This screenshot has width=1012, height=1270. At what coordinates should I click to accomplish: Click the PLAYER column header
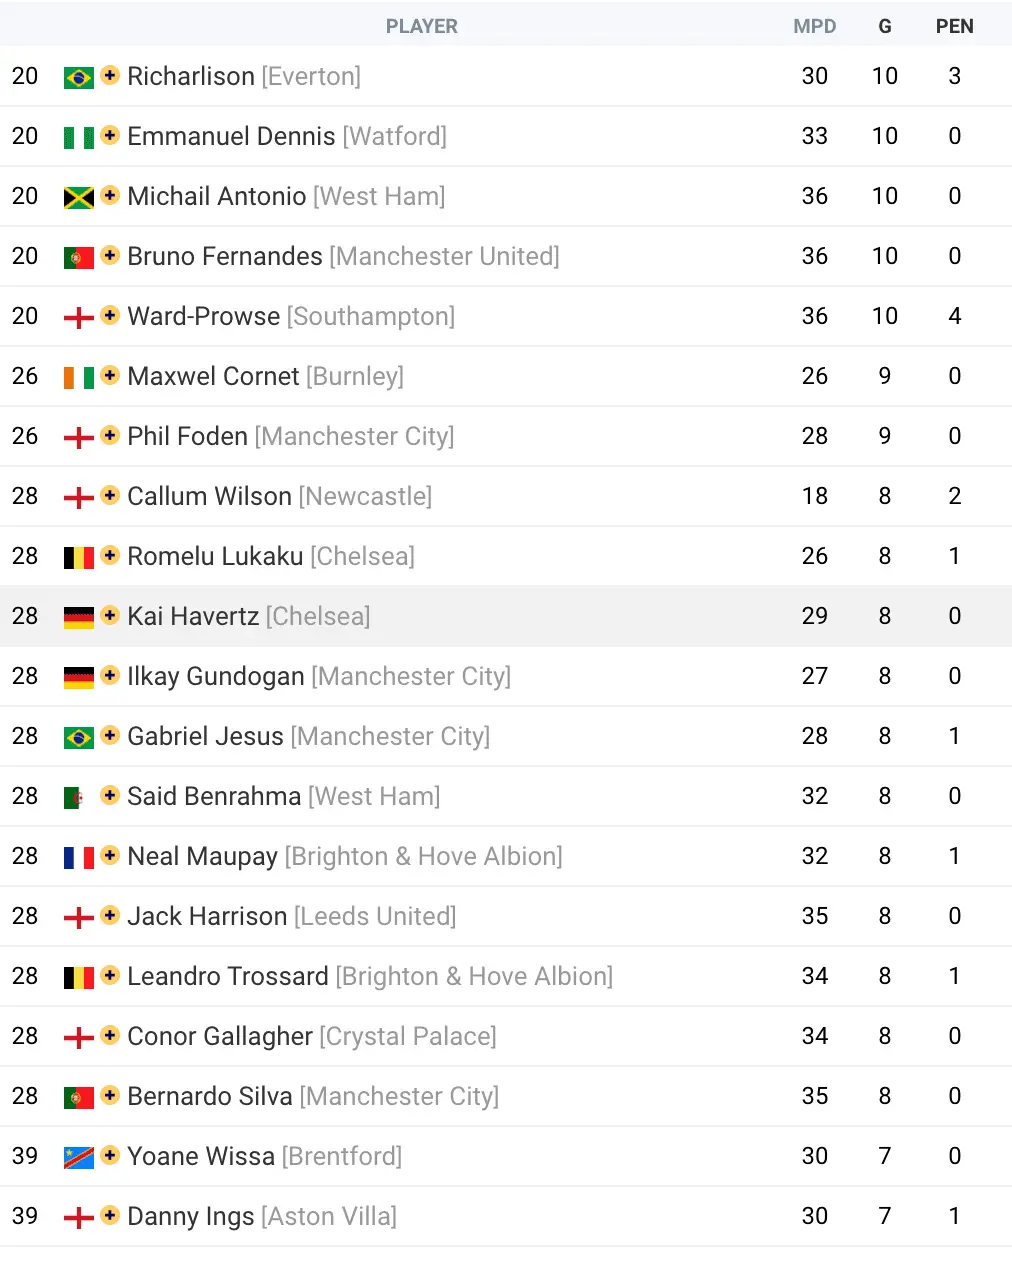tap(421, 27)
